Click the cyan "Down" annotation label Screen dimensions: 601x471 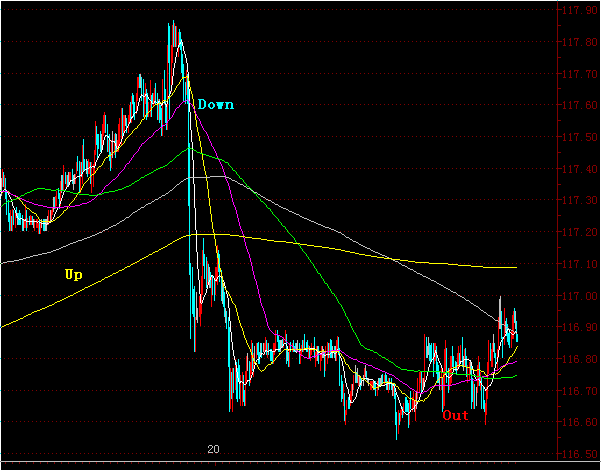tap(216, 105)
